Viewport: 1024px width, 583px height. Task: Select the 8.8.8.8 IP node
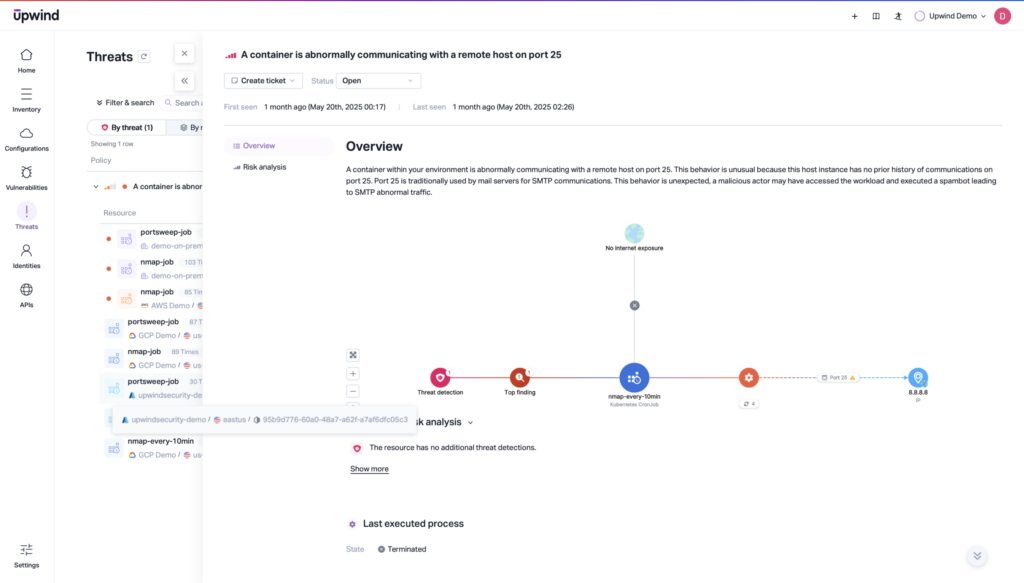918,377
